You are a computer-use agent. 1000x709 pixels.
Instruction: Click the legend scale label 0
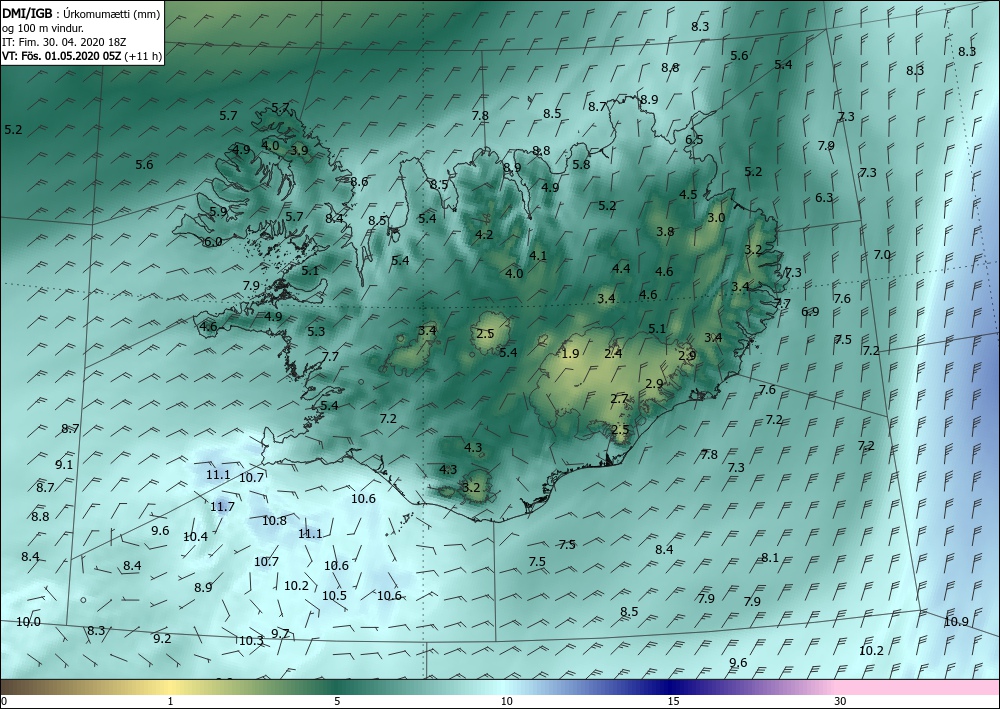[4, 701]
